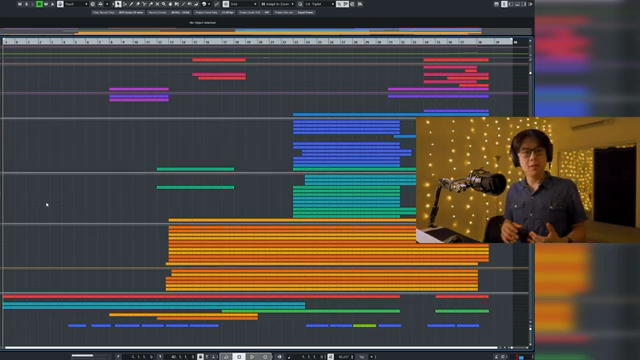Select the Line tool

point(183,4)
